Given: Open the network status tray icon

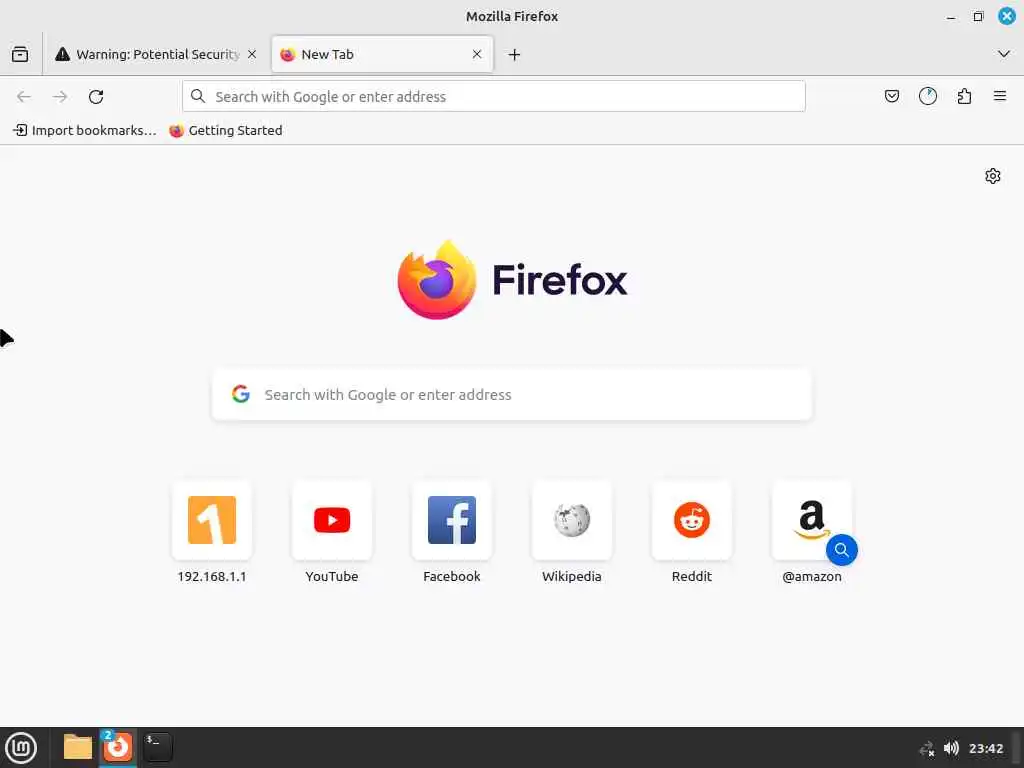Looking at the screenshot, I should pyautogui.click(x=927, y=748).
